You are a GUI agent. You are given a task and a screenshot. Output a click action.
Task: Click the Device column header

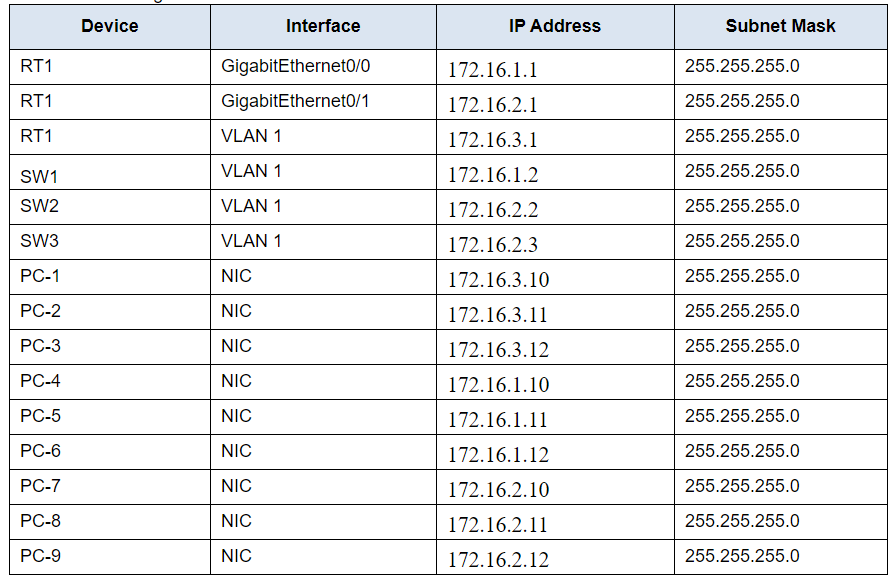[110, 26]
